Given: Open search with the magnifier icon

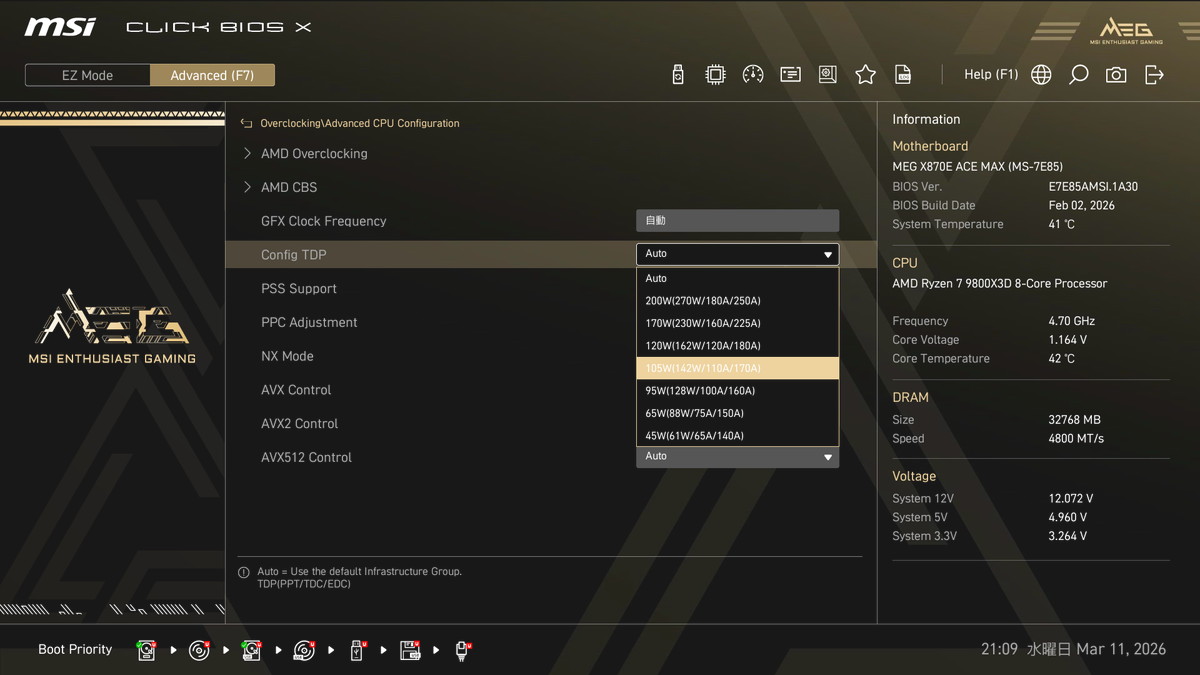Looking at the screenshot, I should pyautogui.click(x=1078, y=75).
